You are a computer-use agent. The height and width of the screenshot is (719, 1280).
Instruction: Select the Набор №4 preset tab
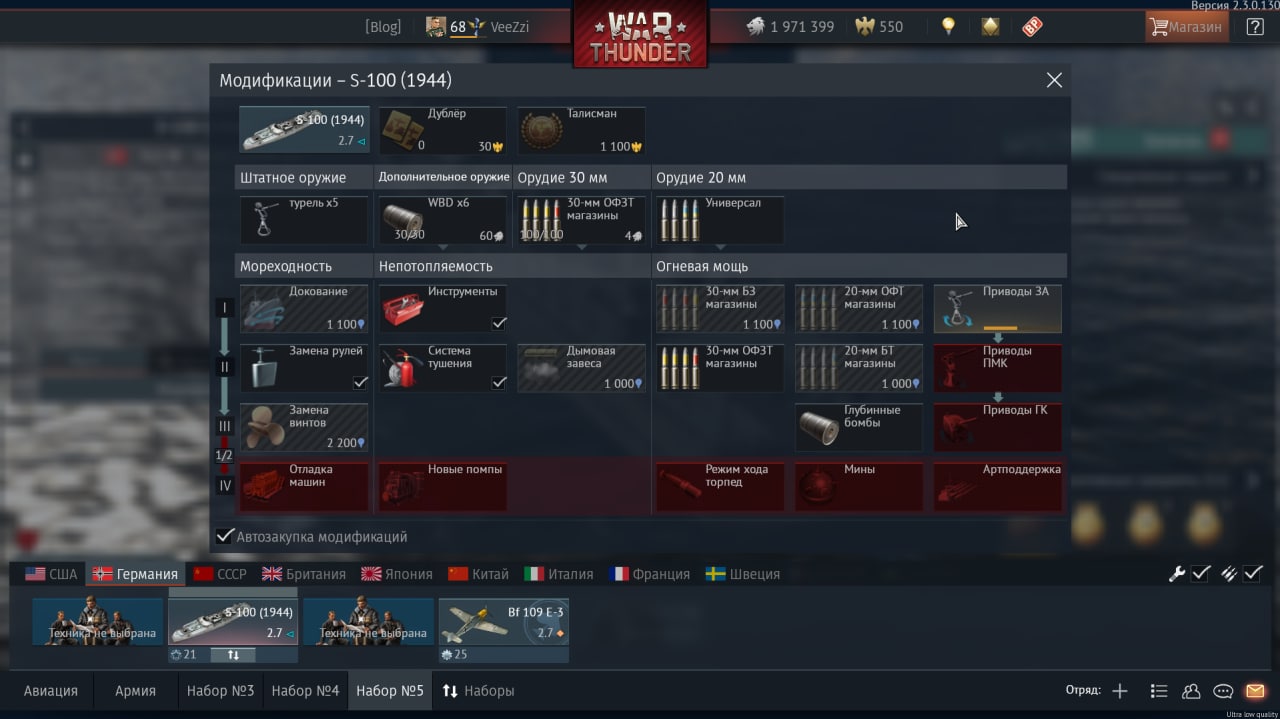305,691
